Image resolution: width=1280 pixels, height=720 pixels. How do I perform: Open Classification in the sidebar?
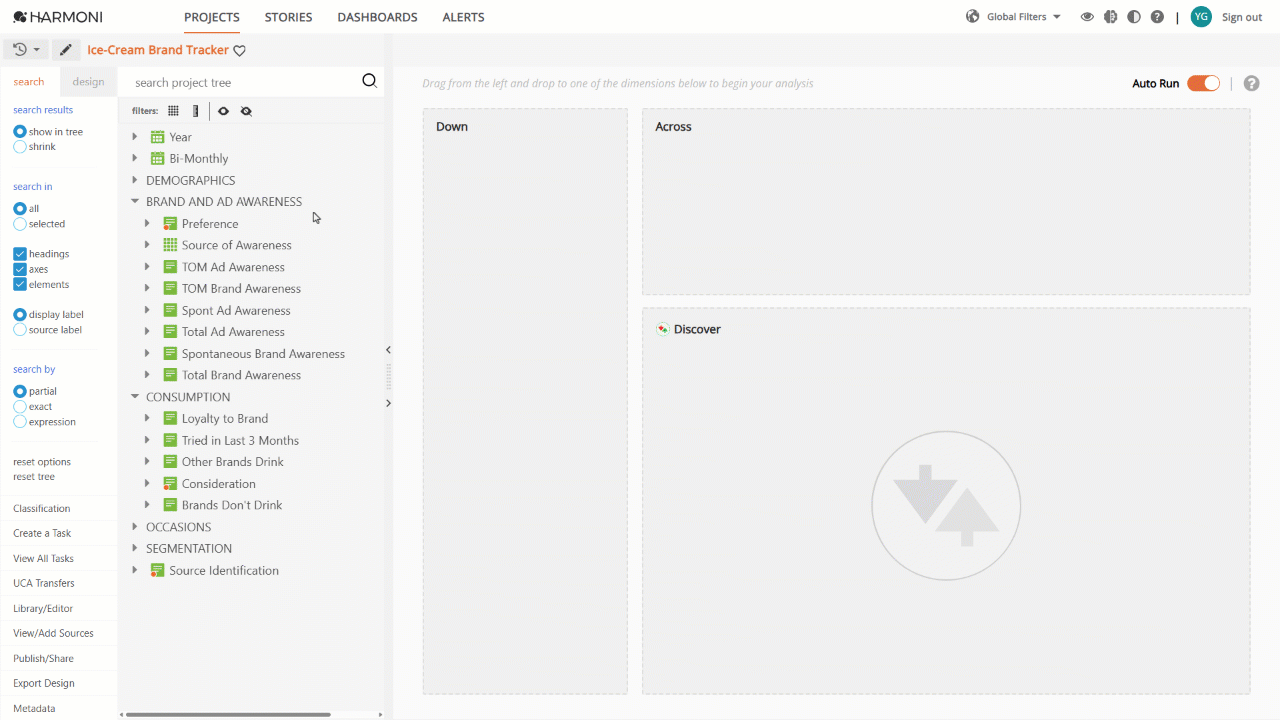pyautogui.click(x=42, y=508)
